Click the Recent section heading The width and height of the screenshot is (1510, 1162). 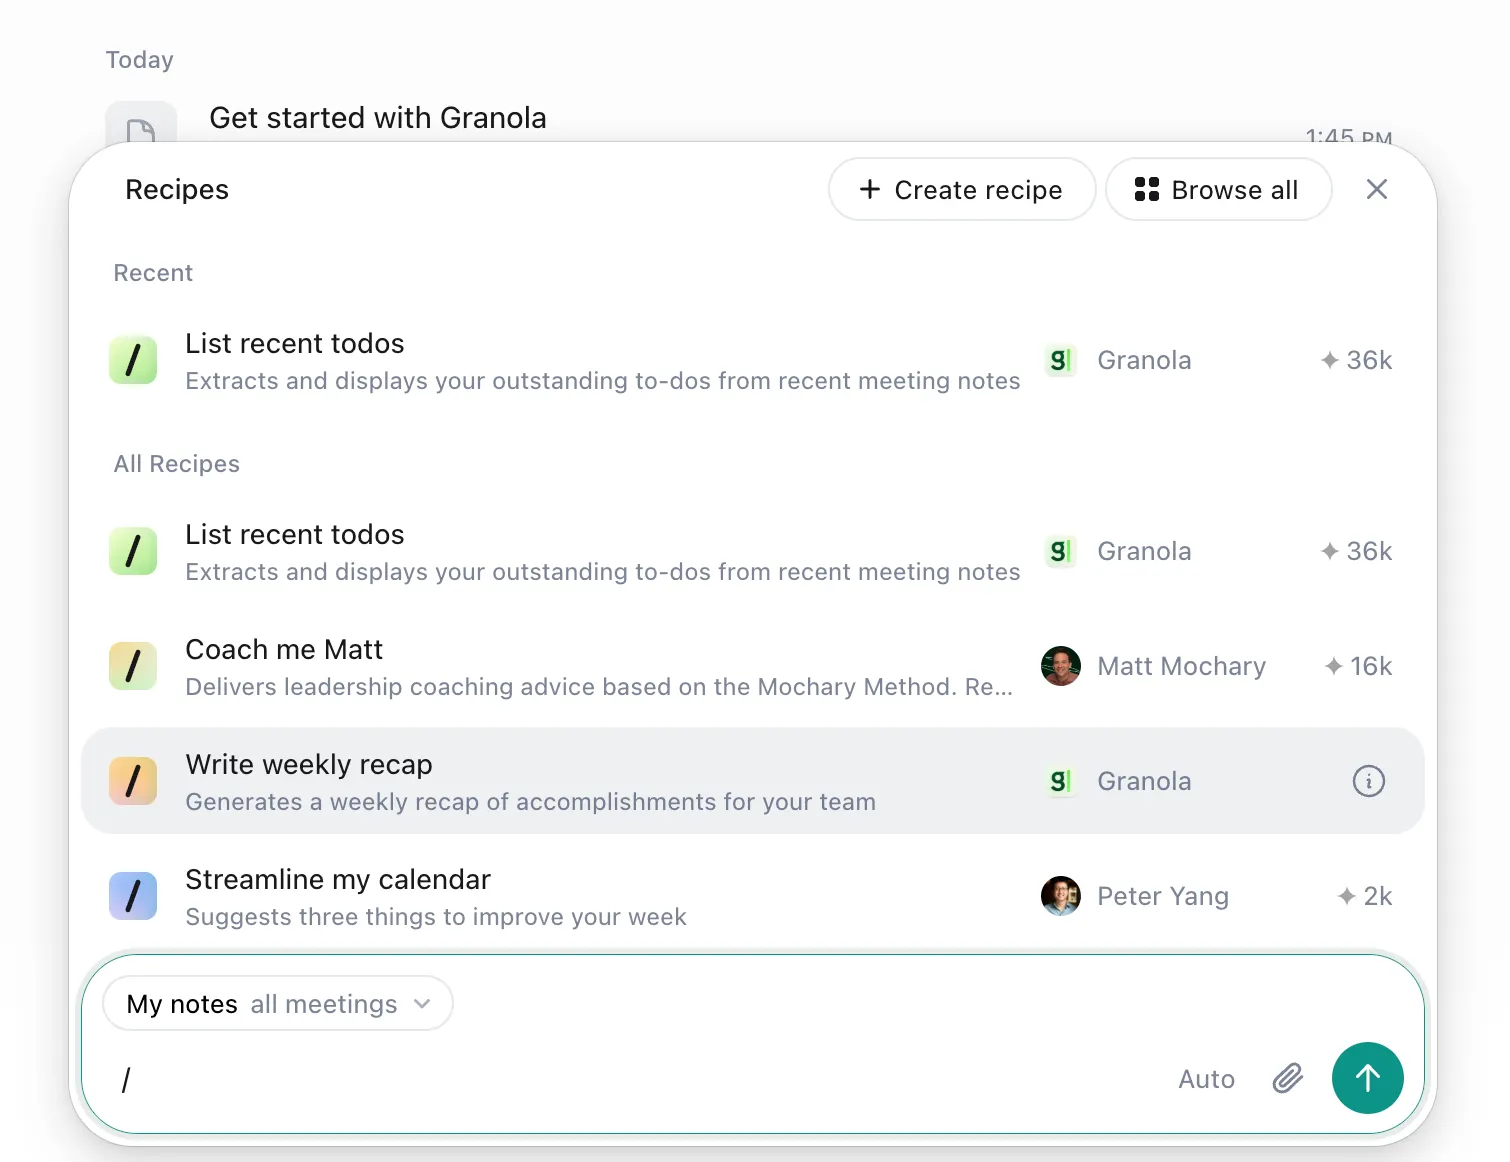[153, 273]
